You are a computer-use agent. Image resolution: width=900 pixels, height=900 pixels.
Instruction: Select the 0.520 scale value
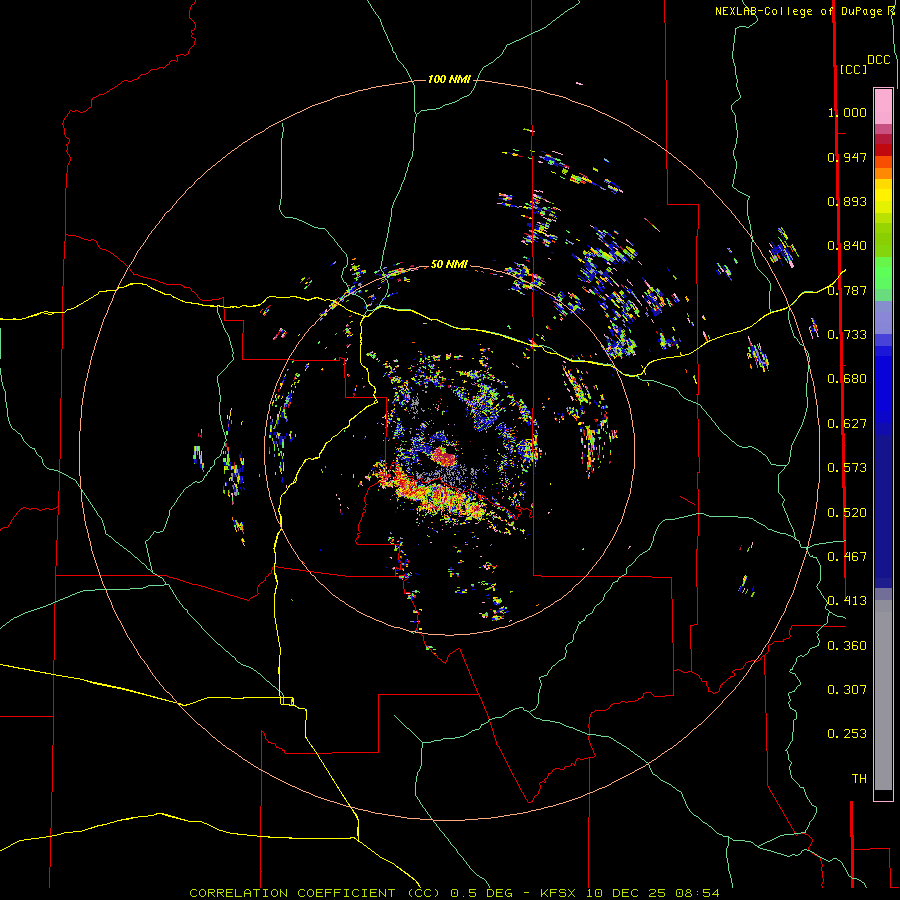847,513
